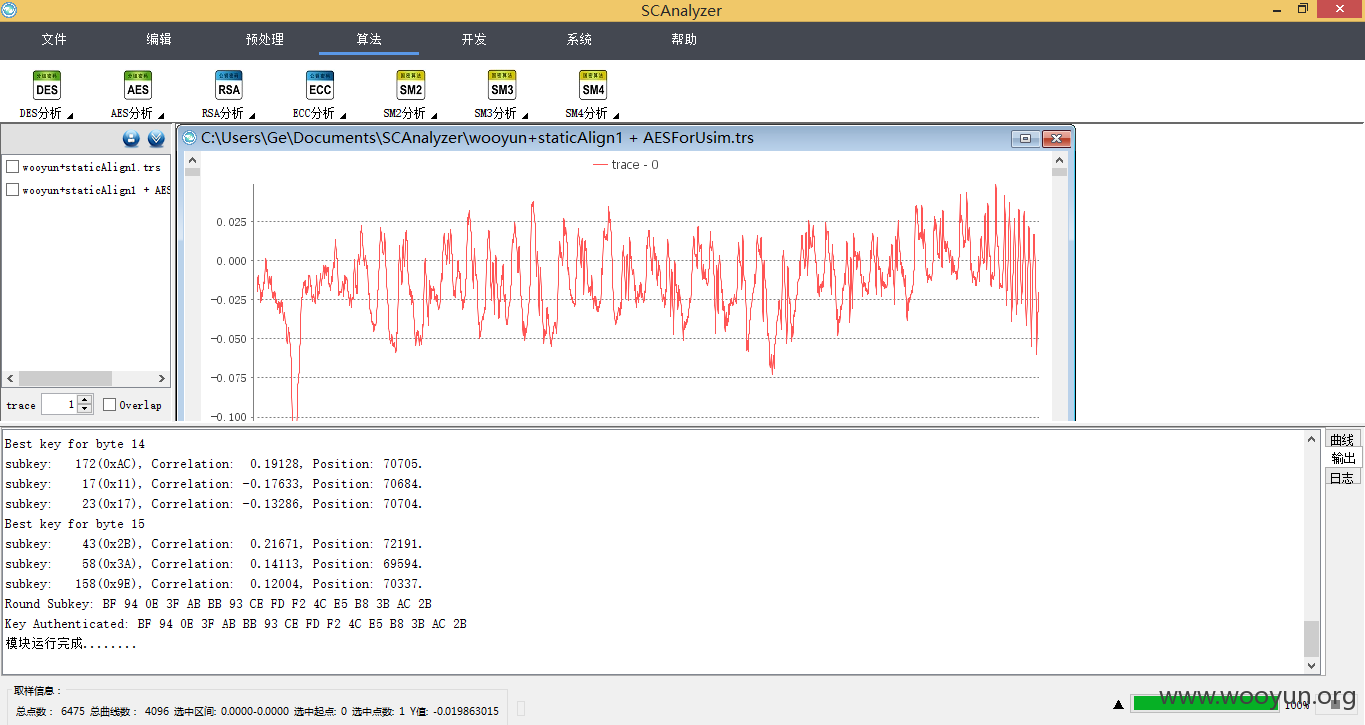The width and height of the screenshot is (1365, 725).
Task: Open the ECC analysis tool icon
Action: [320, 85]
